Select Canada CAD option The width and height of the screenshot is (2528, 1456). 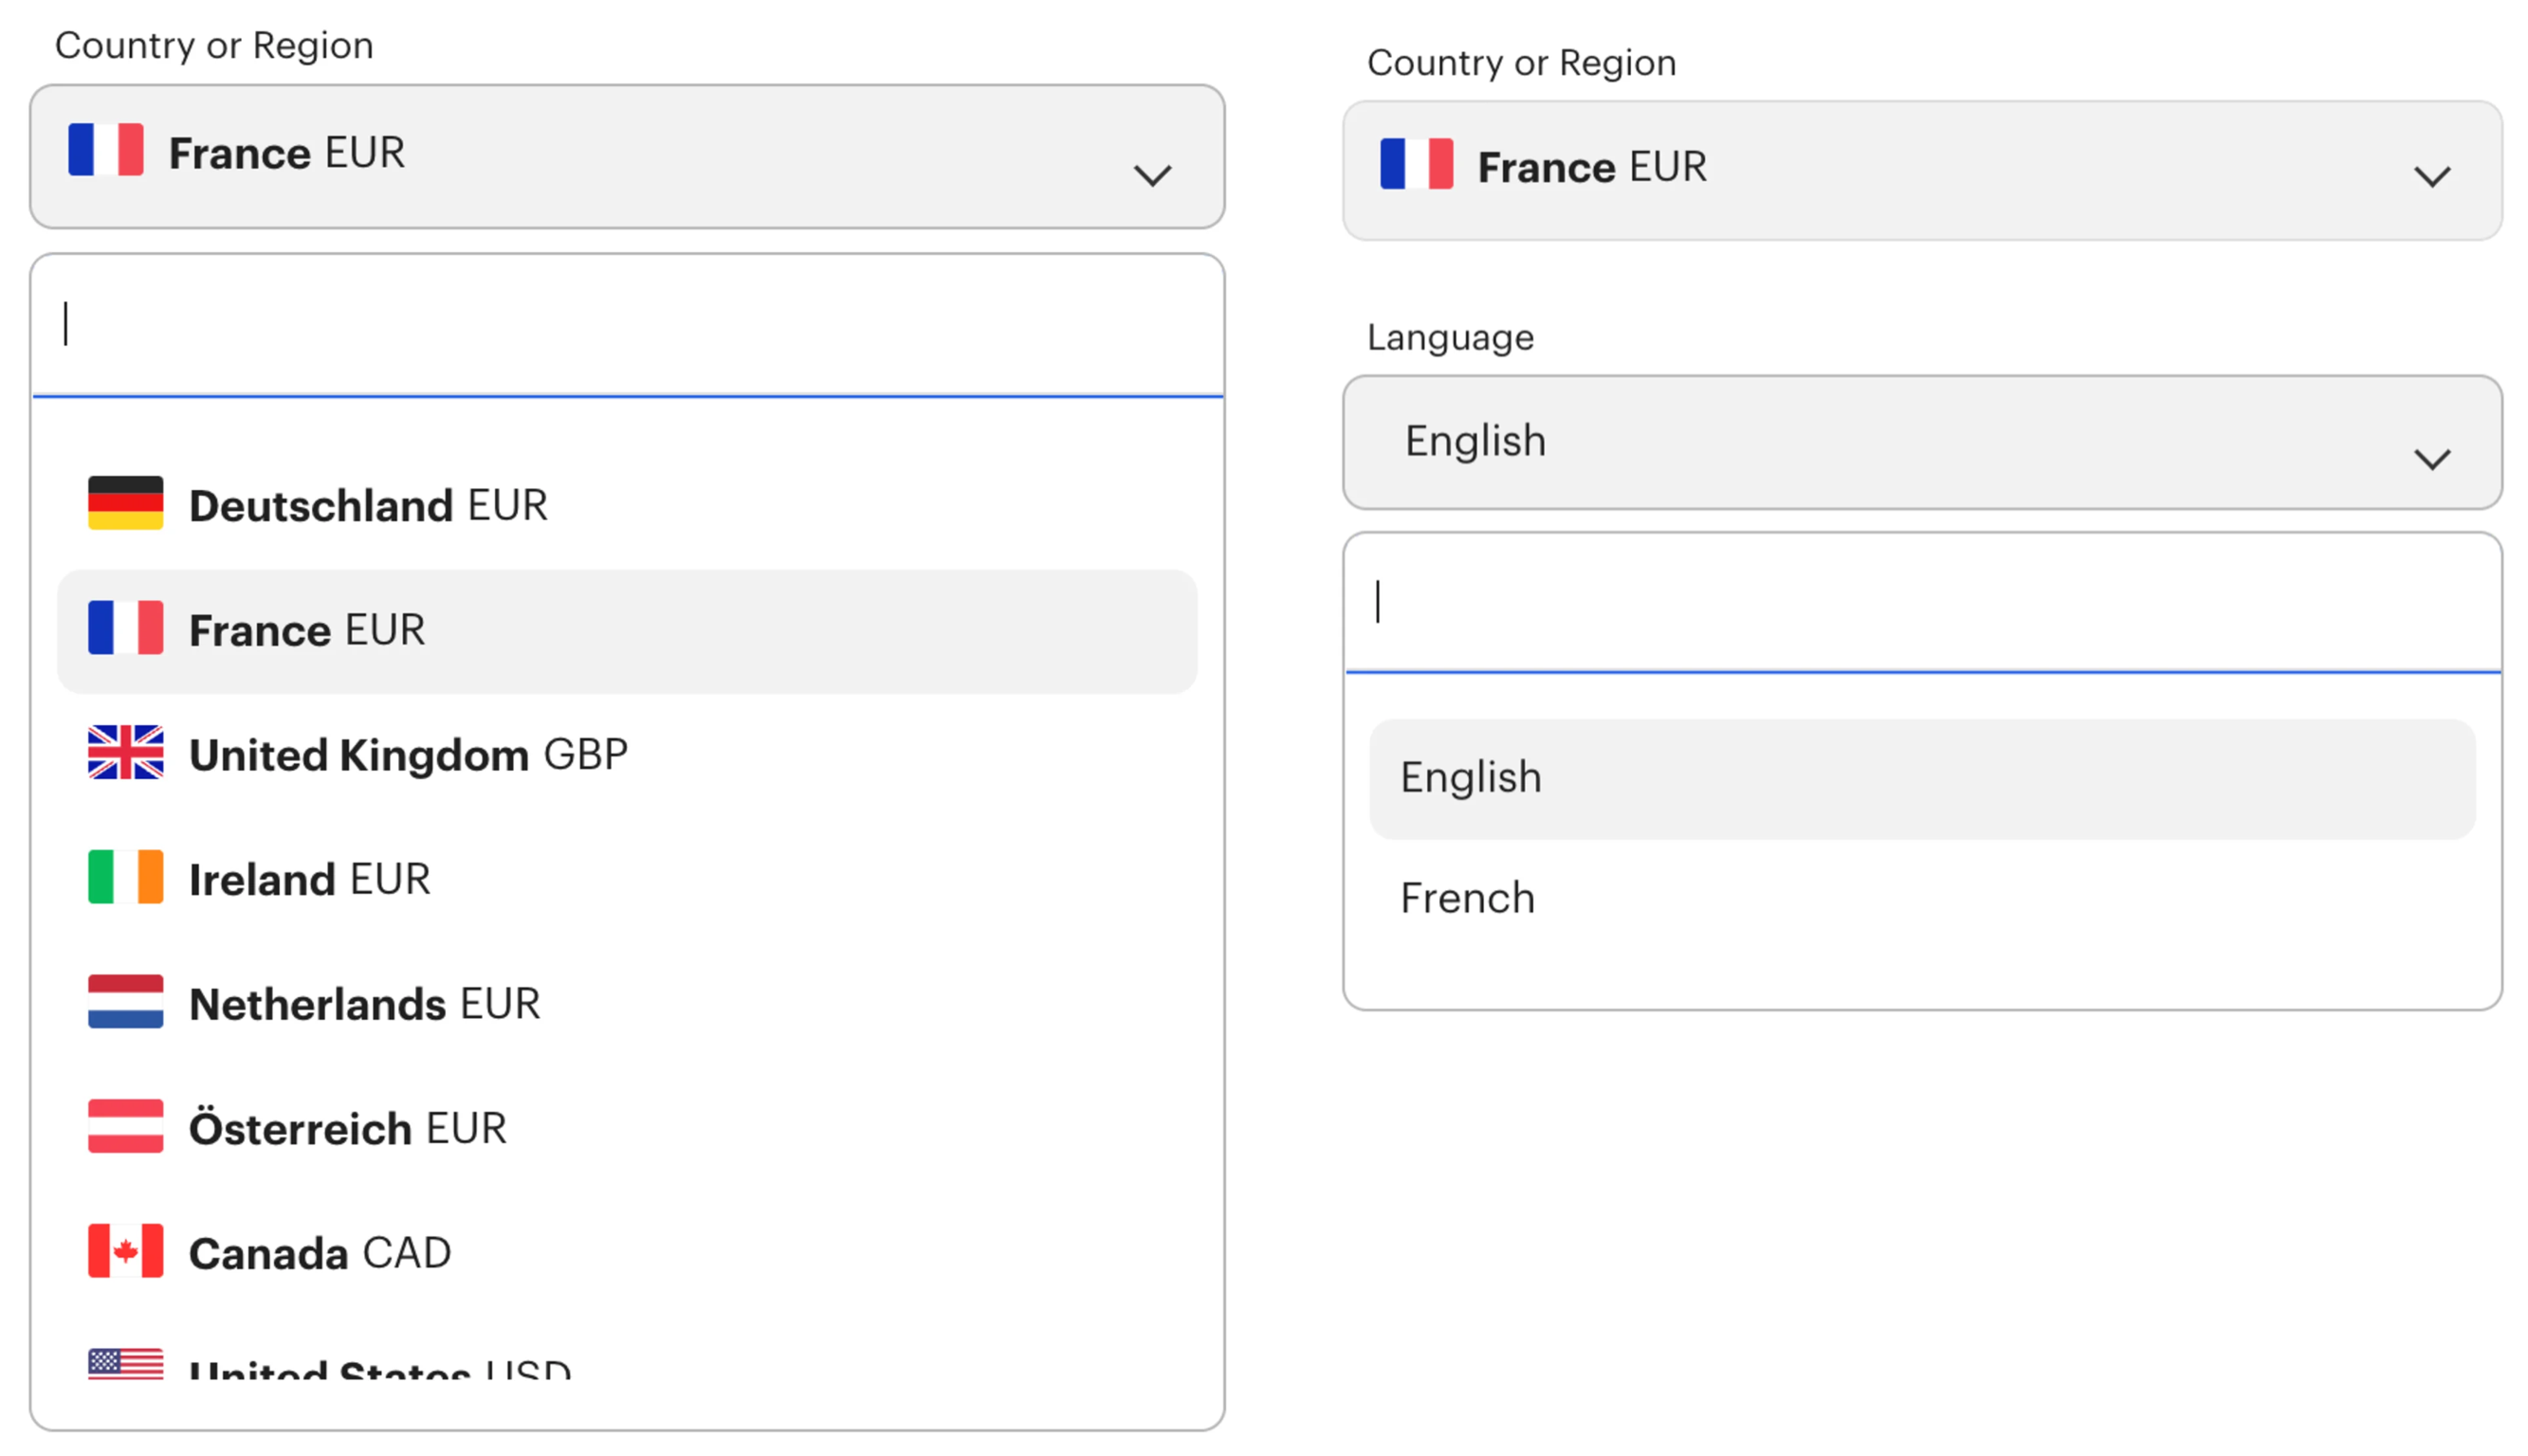point(320,1253)
